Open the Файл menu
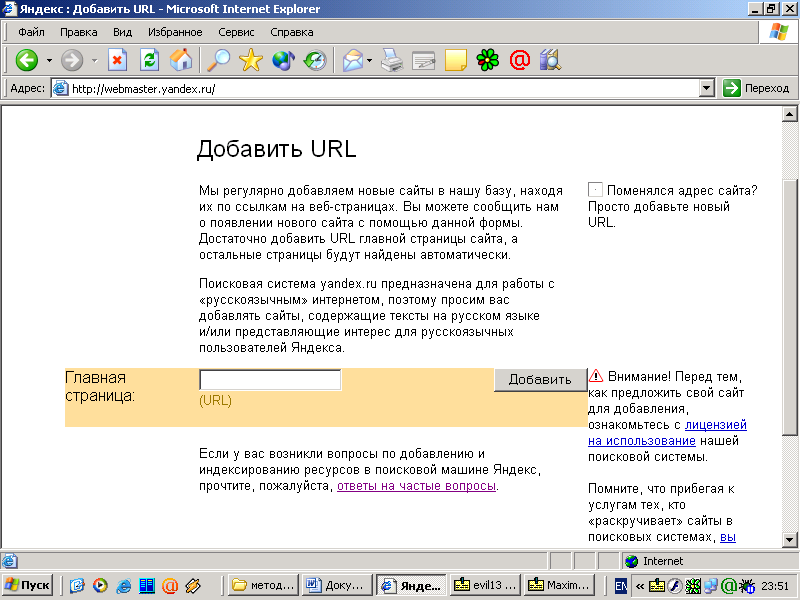This screenshot has height=600, width=800. 31,32
